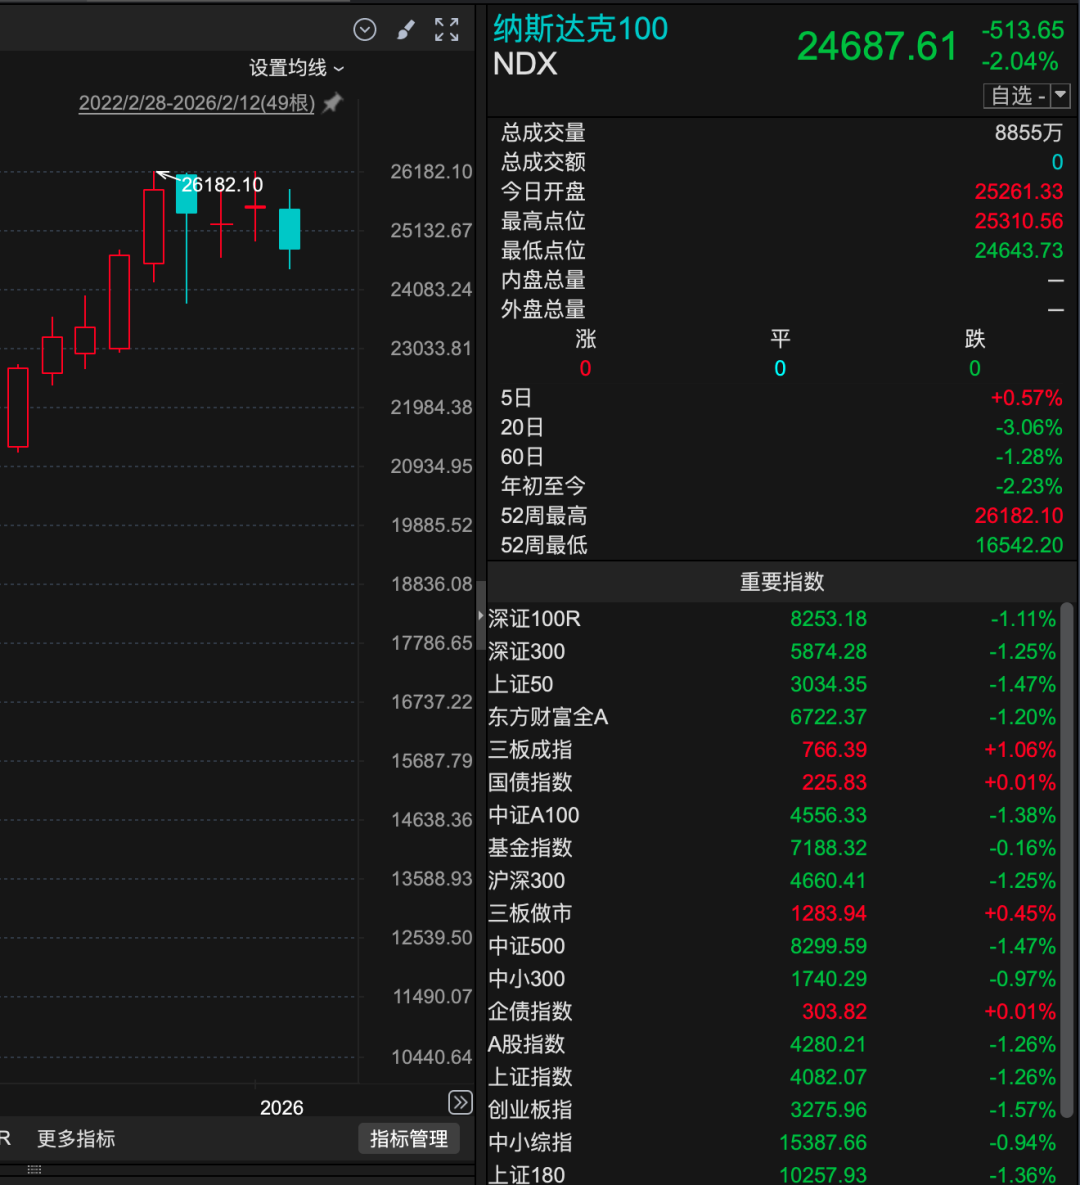Click the NDX ticker symbol

525,64
